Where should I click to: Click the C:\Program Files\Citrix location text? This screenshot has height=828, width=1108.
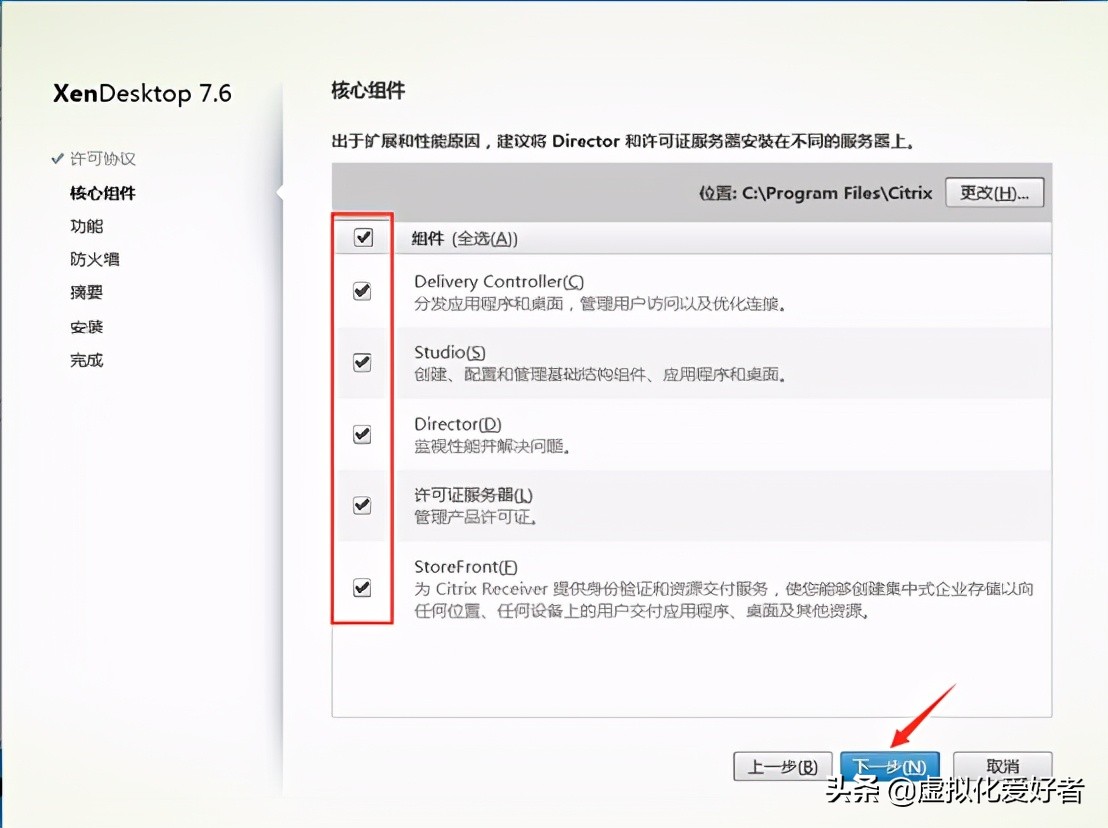coord(837,193)
